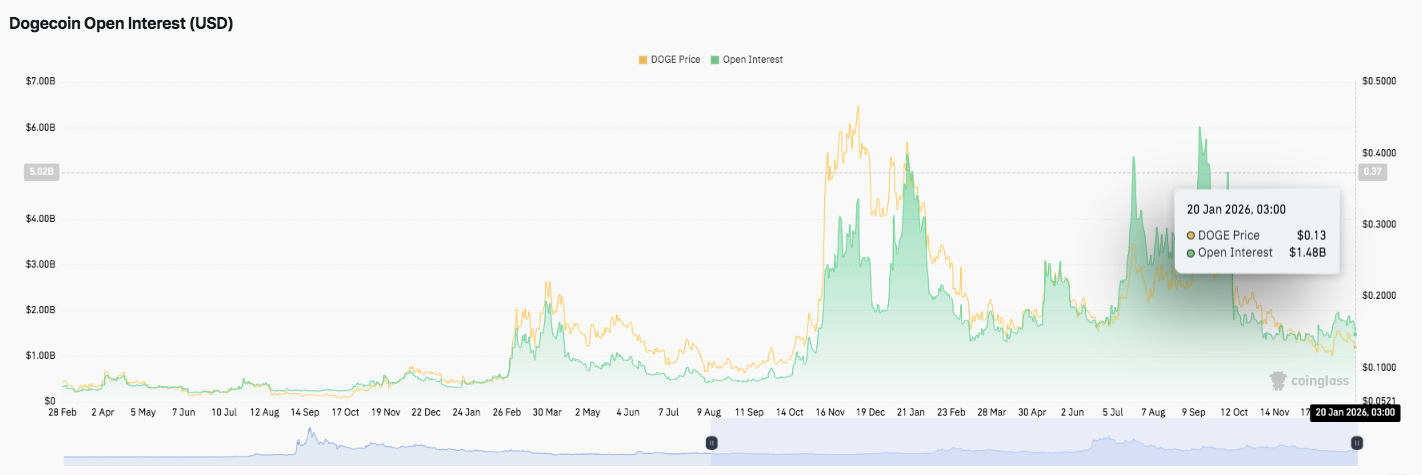Click the $7.00B y-axis label
The image size is (1422, 475).
pyautogui.click(x=41, y=81)
